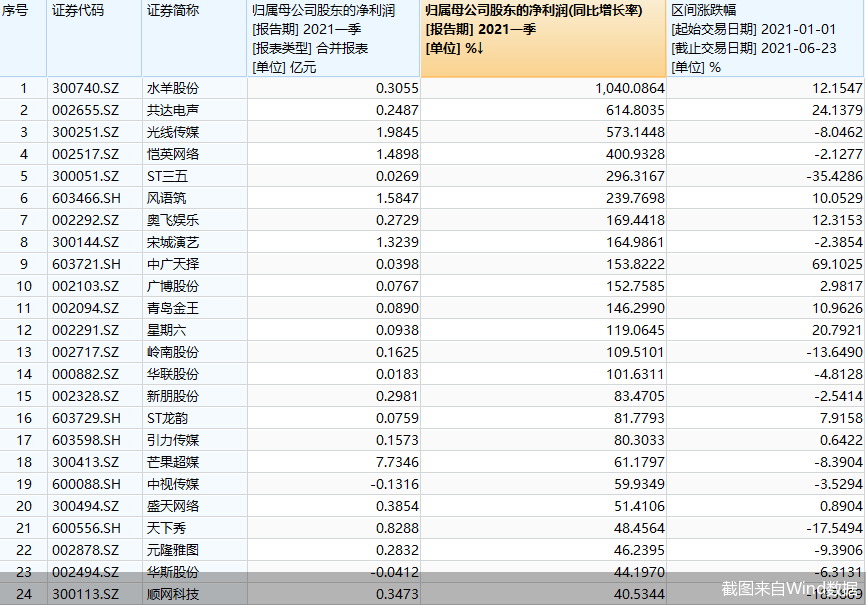The image size is (866, 605).
Task: Select price change value -35.4286
Action: point(834,176)
